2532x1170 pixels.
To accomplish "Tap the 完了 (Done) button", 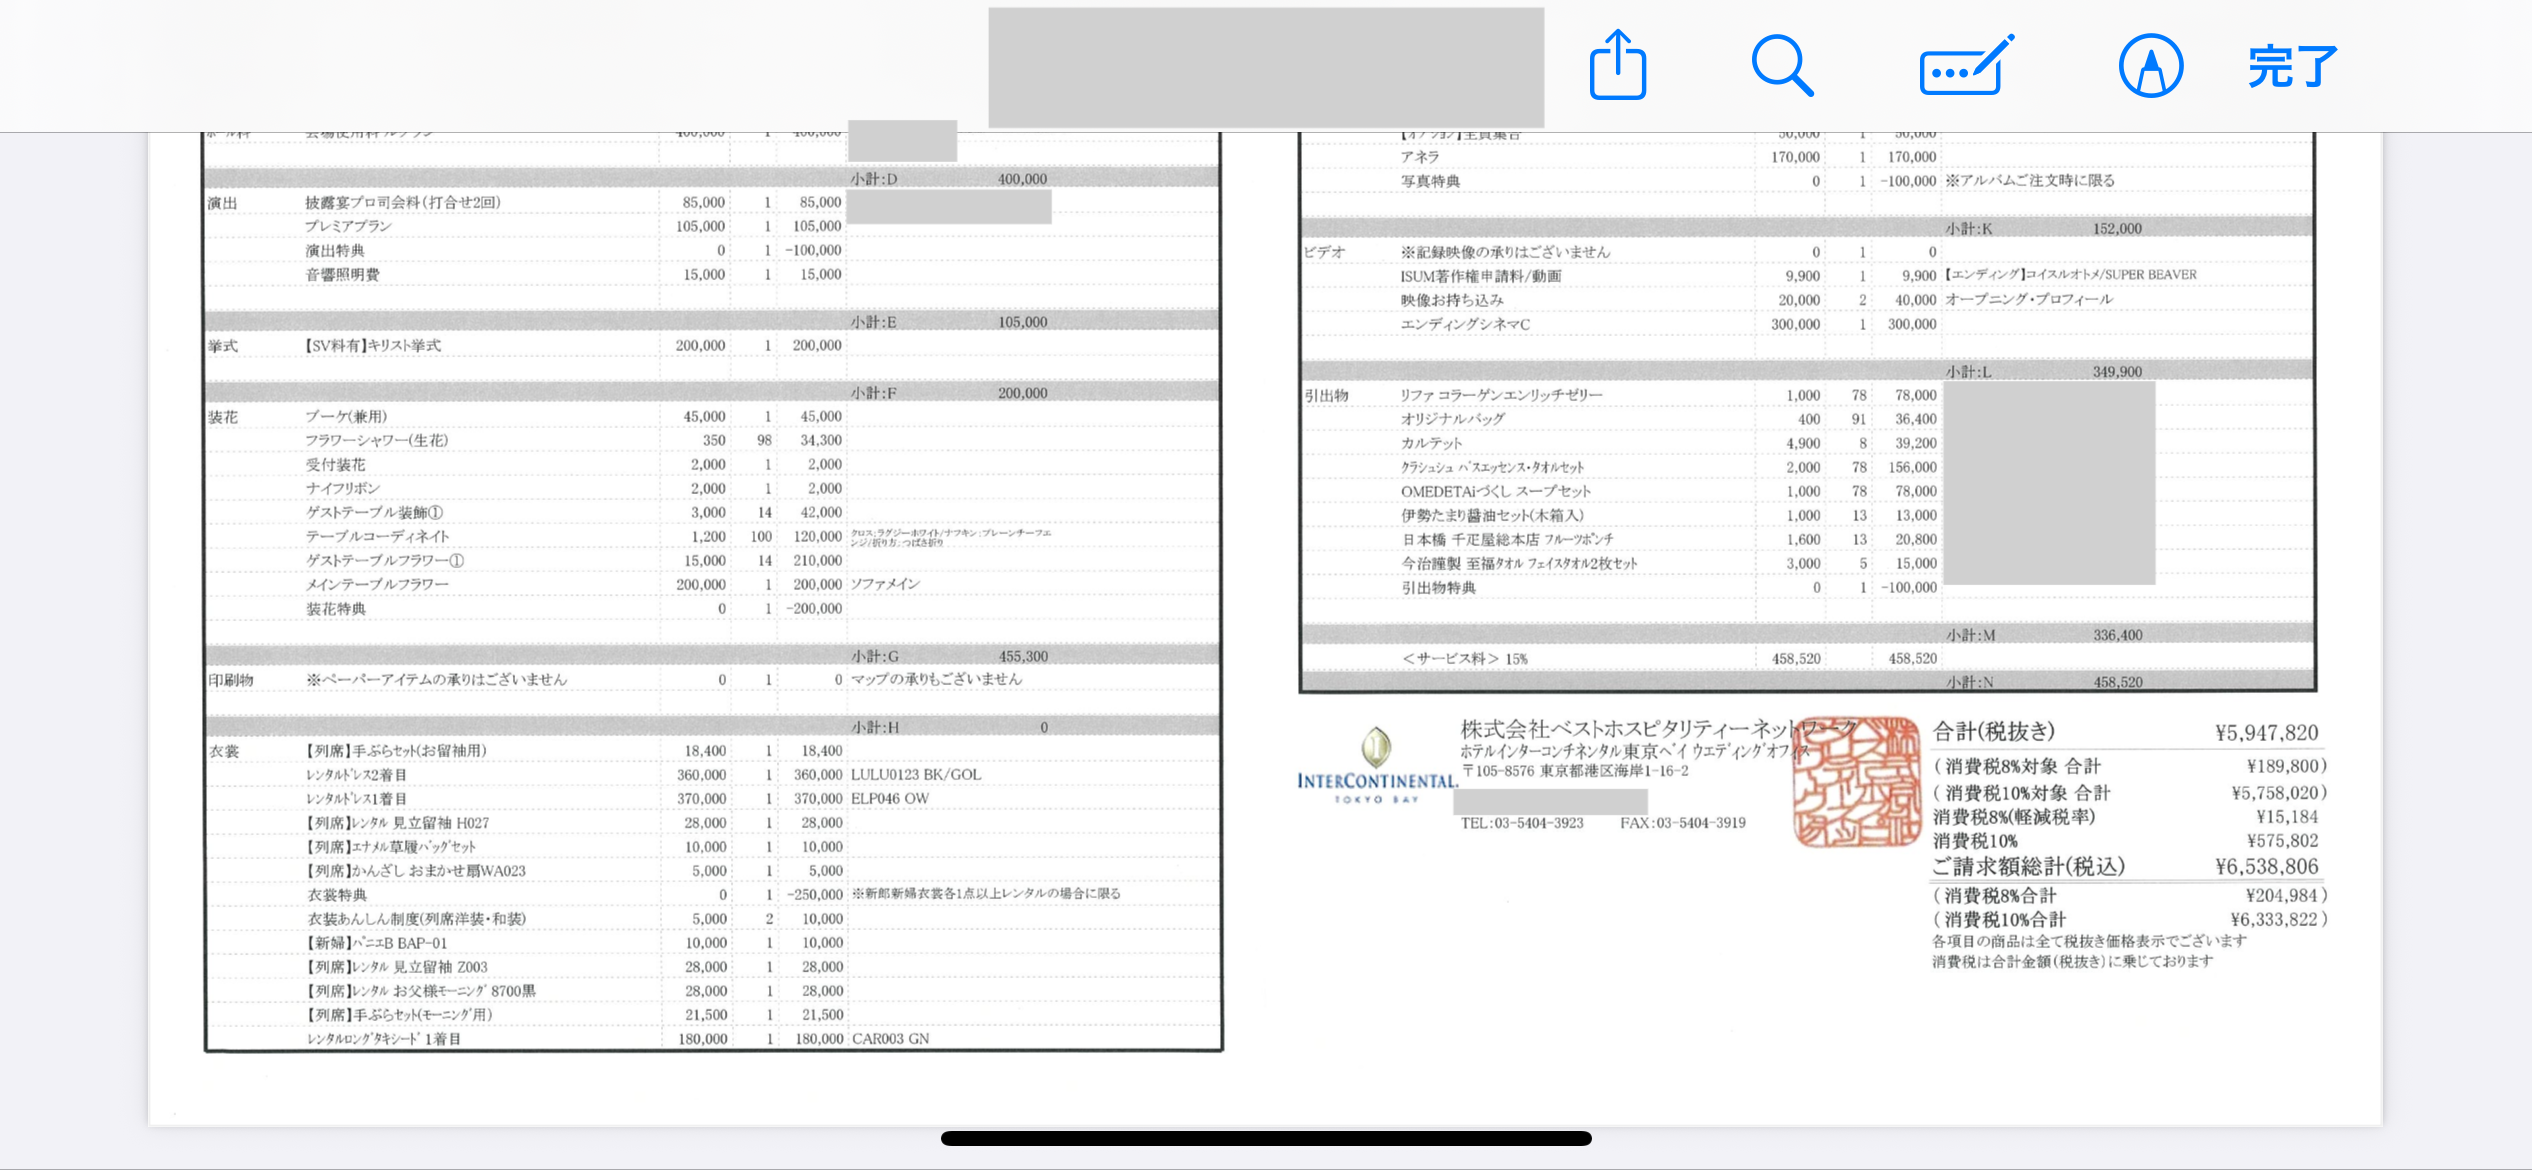I will coord(2291,66).
